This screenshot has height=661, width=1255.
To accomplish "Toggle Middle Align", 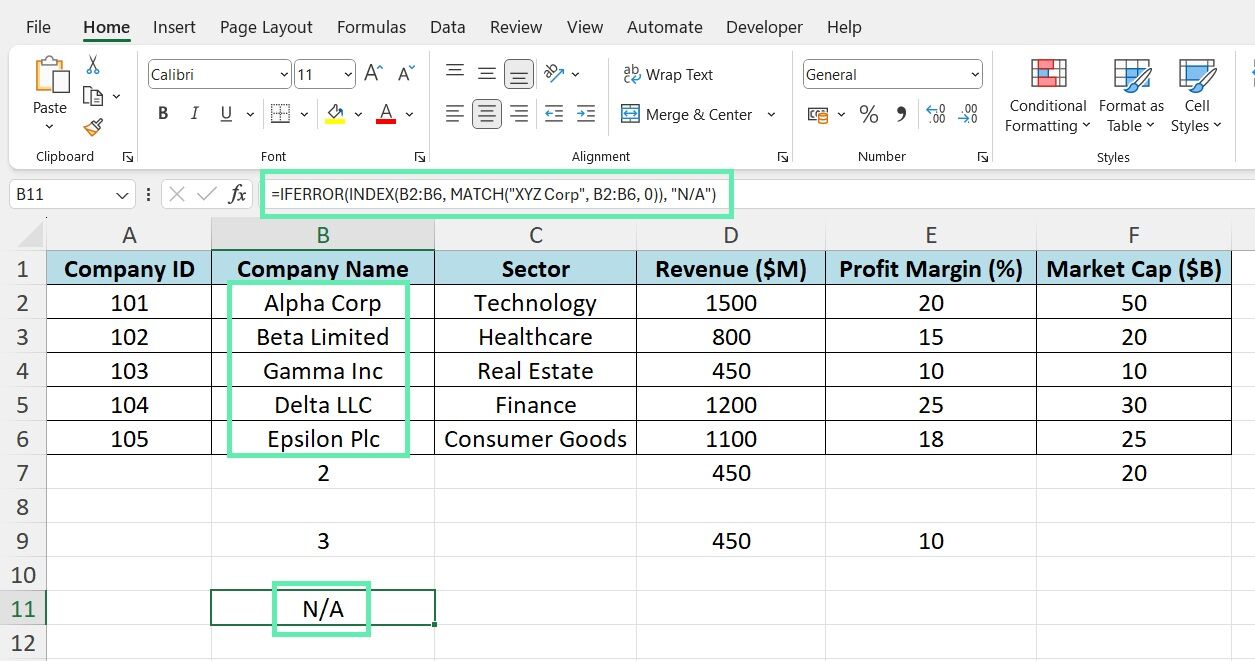I will (487, 73).
